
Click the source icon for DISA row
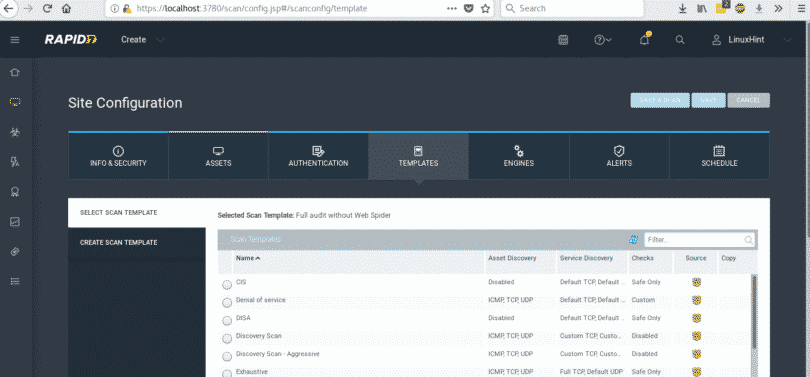pyautogui.click(x=696, y=318)
